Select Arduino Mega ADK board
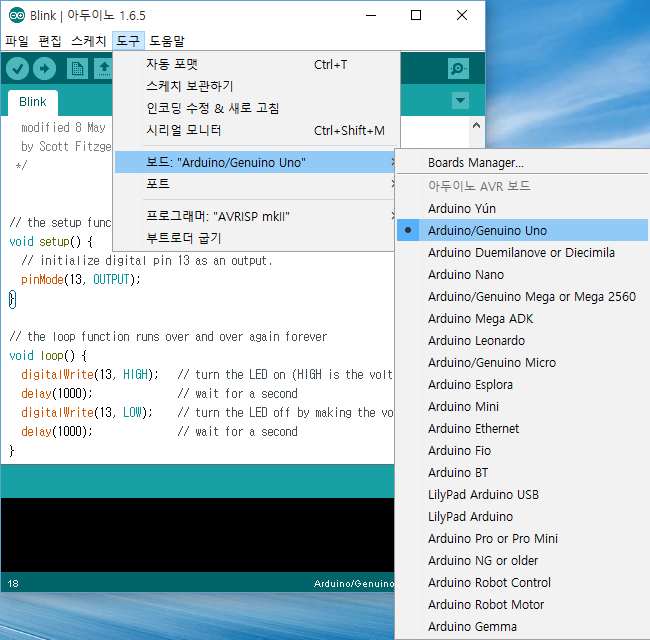This screenshot has width=650, height=640. pos(522,318)
